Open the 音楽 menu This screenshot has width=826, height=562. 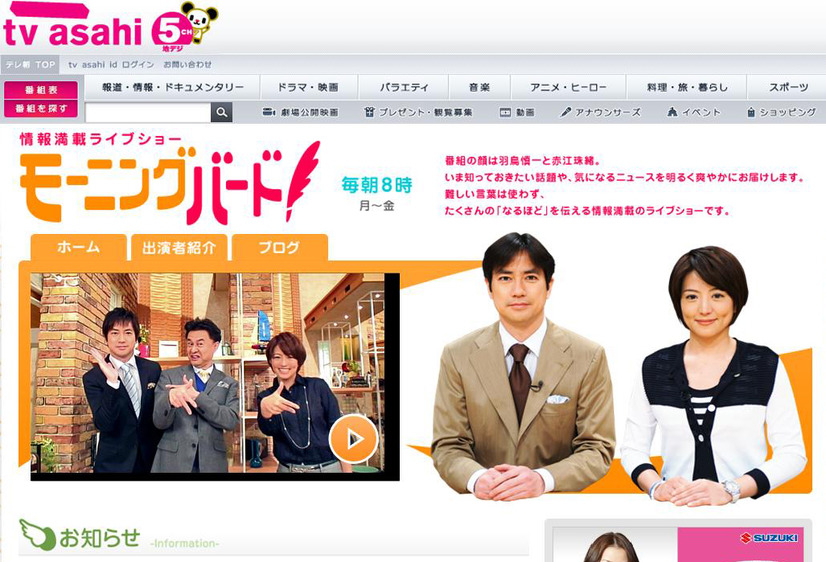pos(479,87)
